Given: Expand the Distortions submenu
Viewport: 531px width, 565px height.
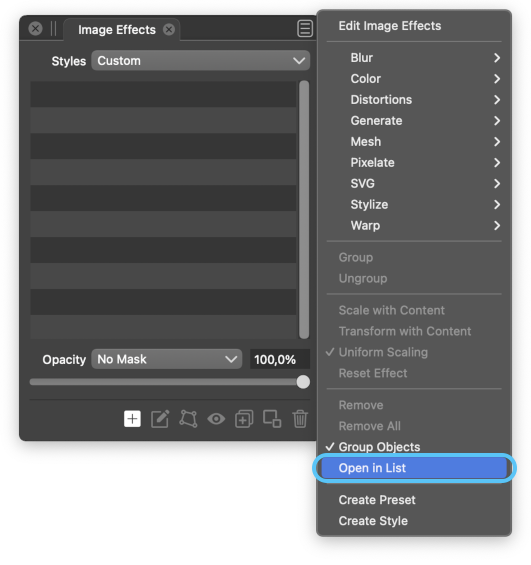Looking at the screenshot, I should [414, 99].
